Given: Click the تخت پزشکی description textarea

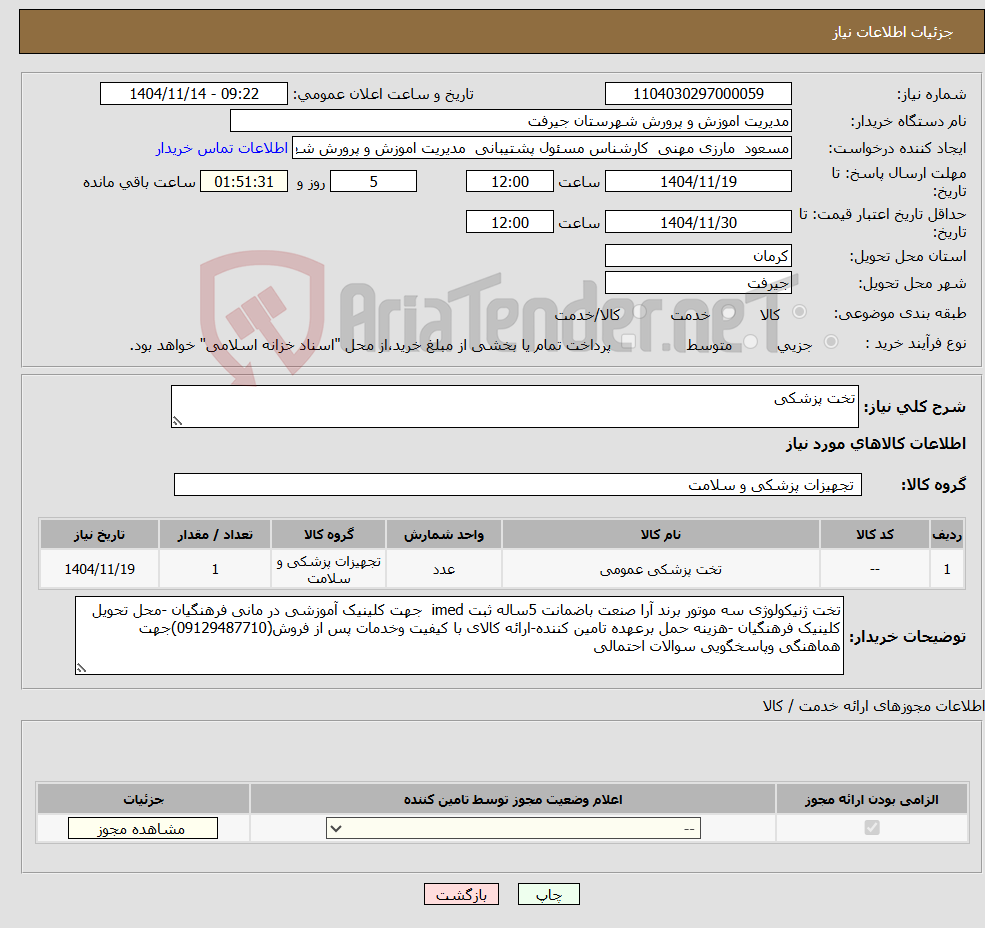Looking at the screenshot, I should coord(514,407).
